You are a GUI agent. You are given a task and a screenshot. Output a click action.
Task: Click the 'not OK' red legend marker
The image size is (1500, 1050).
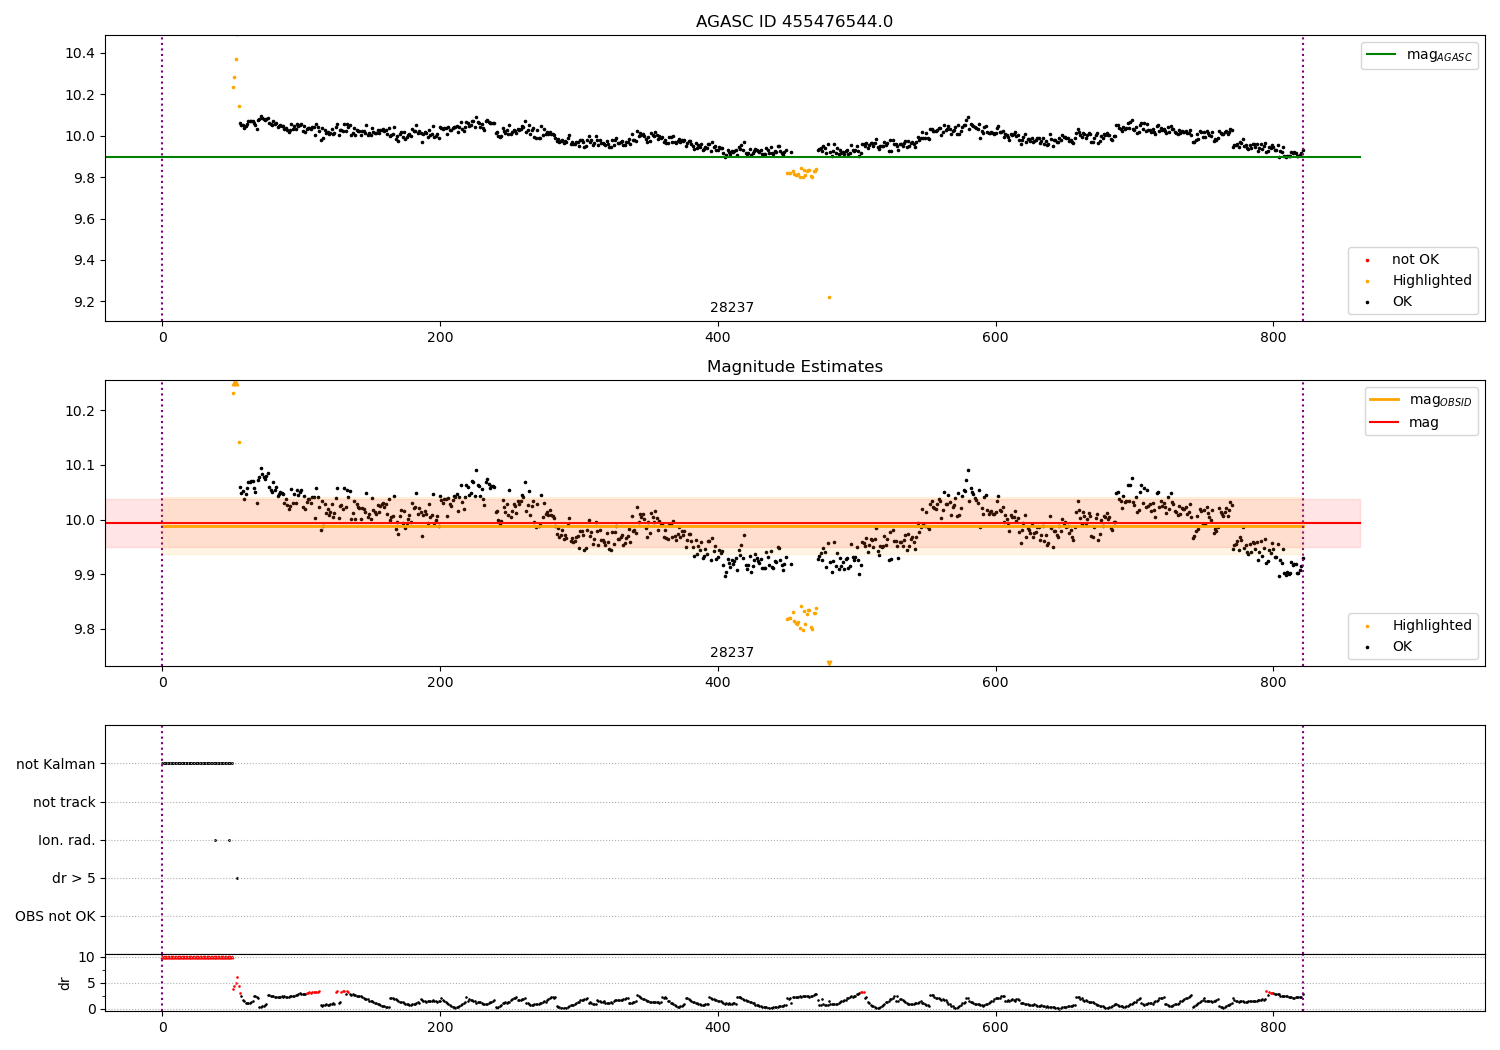click(1367, 260)
